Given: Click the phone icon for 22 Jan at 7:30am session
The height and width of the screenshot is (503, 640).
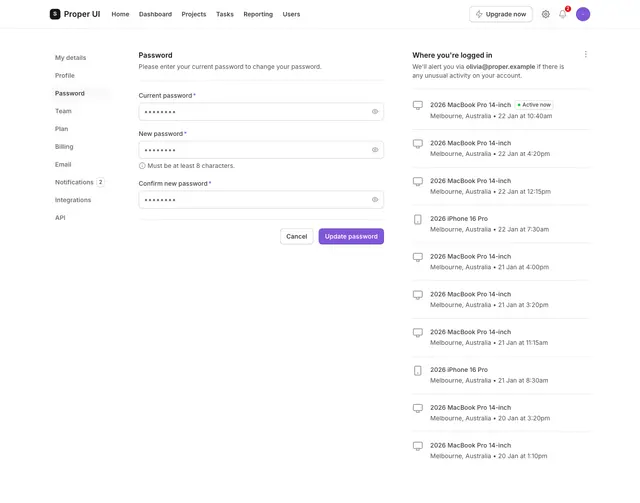Looking at the screenshot, I should pyautogui.click(x=418, y=219).
